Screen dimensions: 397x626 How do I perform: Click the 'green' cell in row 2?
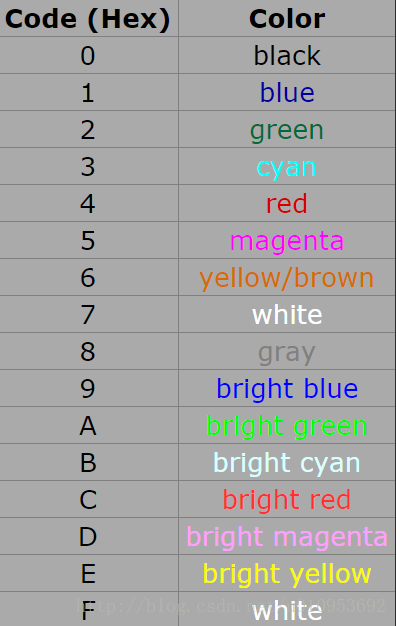(x=287, y=129)
